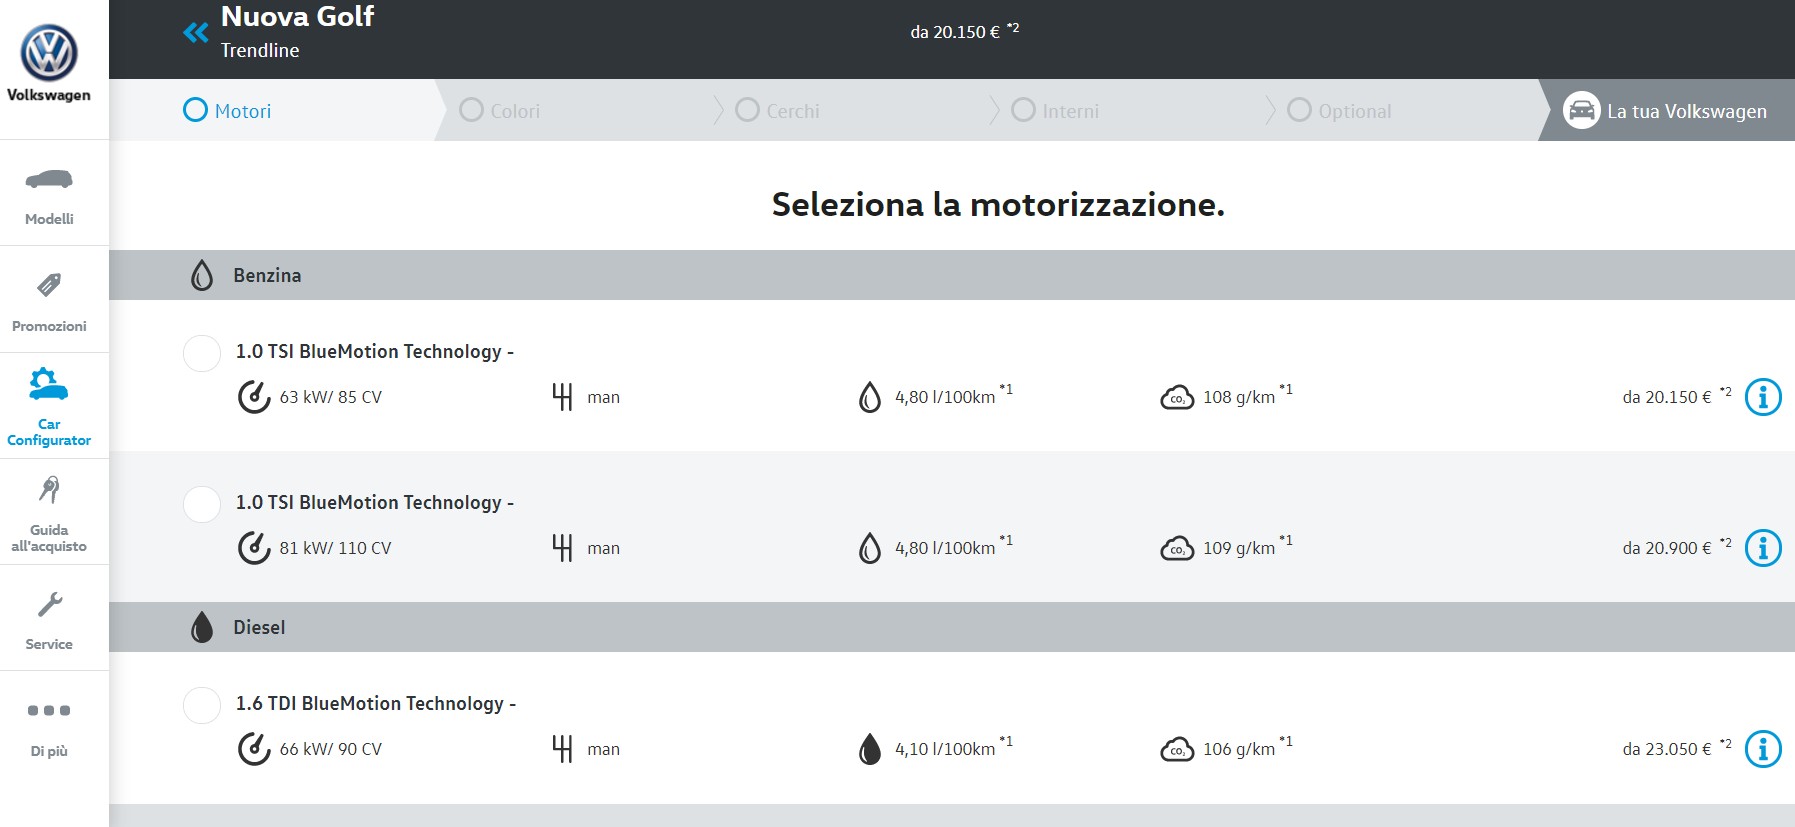Show info for 1.6 TDI diesel engine
Viewport: 1795px width, 827px height.
pyautogui.click(x=1762, y=749)
